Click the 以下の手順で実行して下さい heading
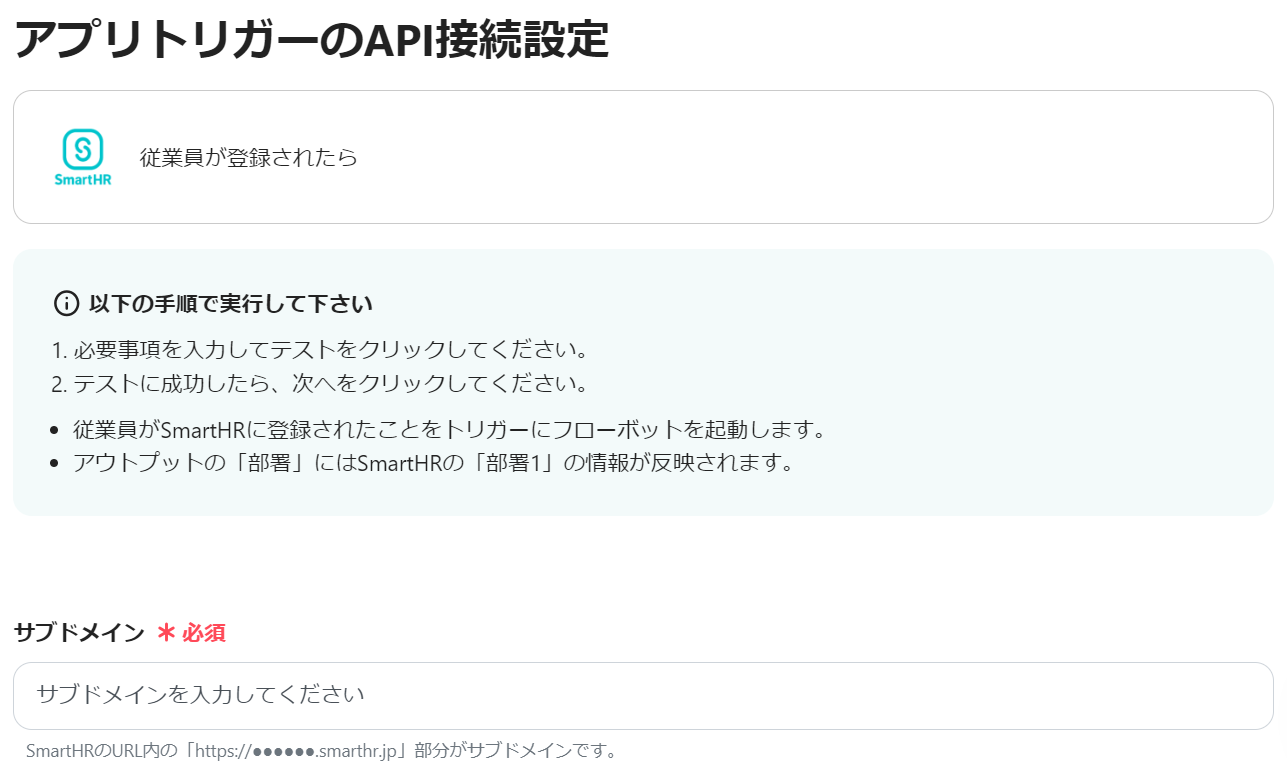 point(231,303)
